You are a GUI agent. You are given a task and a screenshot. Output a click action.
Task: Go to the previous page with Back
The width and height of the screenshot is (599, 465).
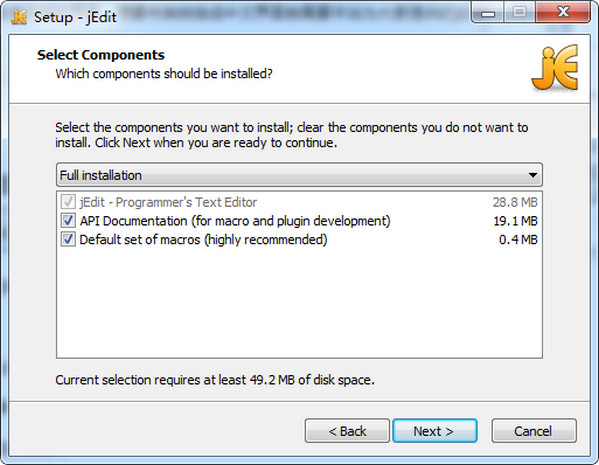(x=347, y=431)
